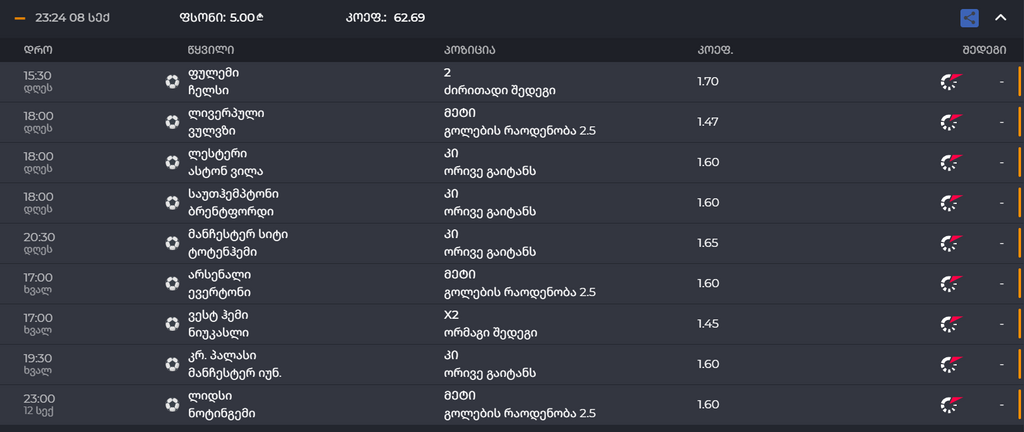Click the blue share icon
Viewport: 1024px width, 432px height.
(x=968, y=17)
